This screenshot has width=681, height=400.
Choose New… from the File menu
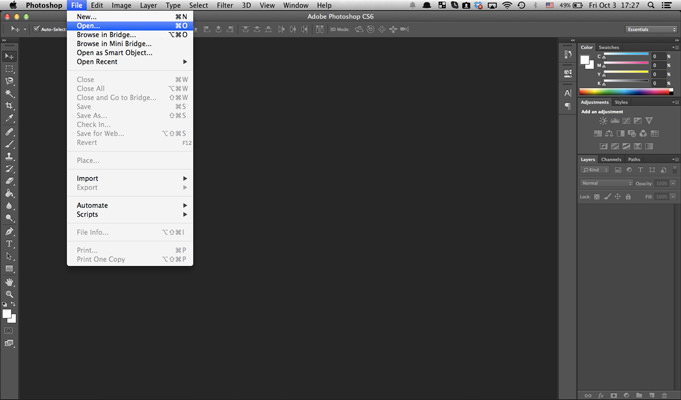[x=130, y=17]
